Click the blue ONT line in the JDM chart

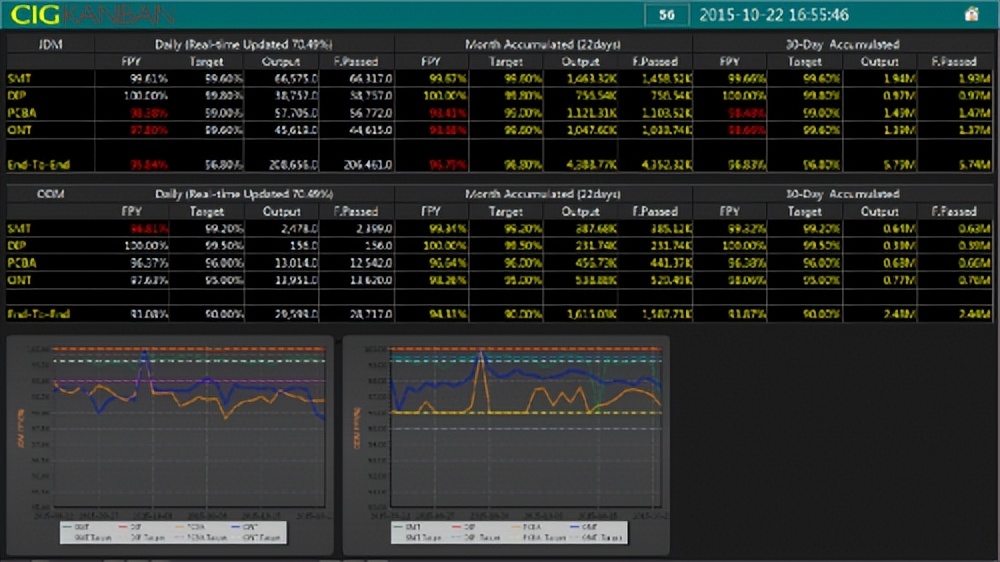(200, 381)
